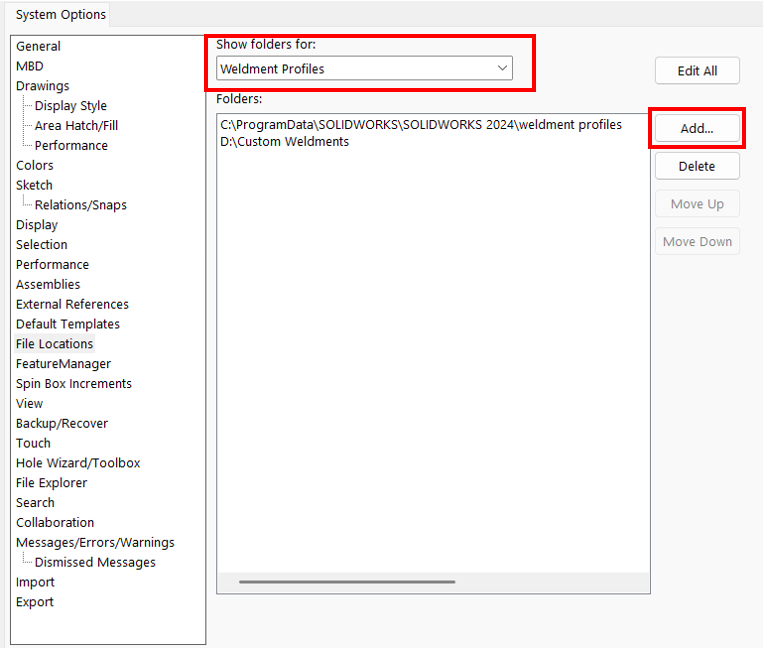Select Backup/Recover in the options tree
This screenshot has height=653, width=764.
pyautogui.click(x=62, y=423)
